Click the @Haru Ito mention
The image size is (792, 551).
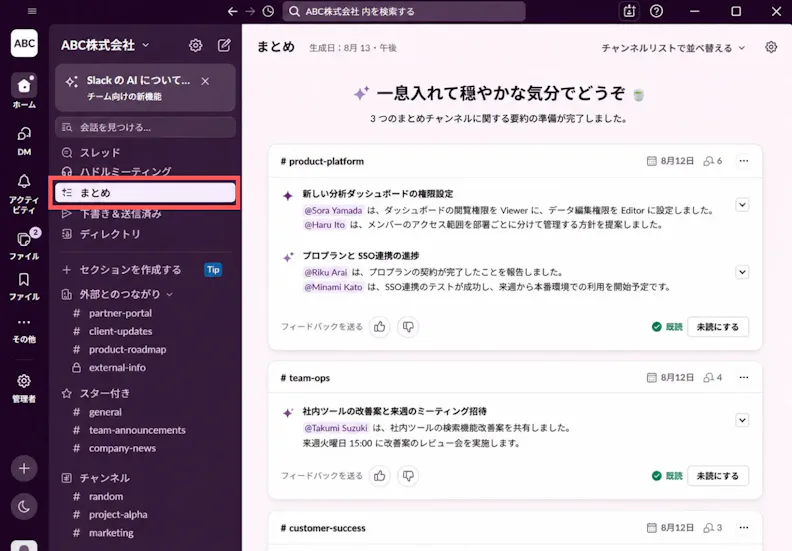[x=325, y=225]
